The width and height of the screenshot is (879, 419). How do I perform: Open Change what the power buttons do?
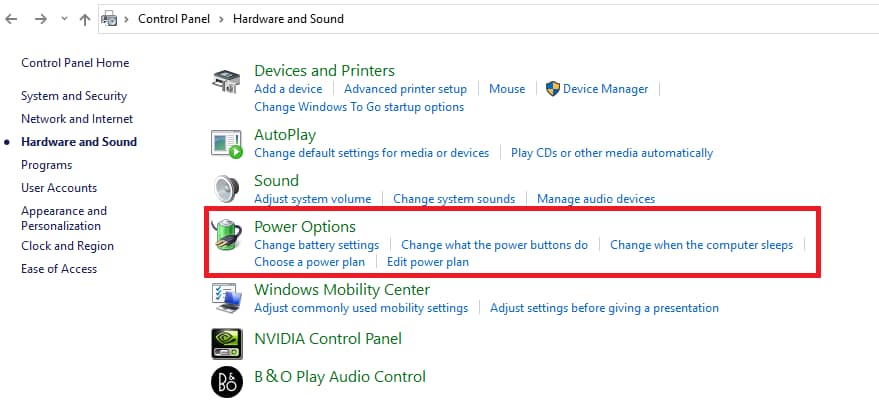click(494, 245)
